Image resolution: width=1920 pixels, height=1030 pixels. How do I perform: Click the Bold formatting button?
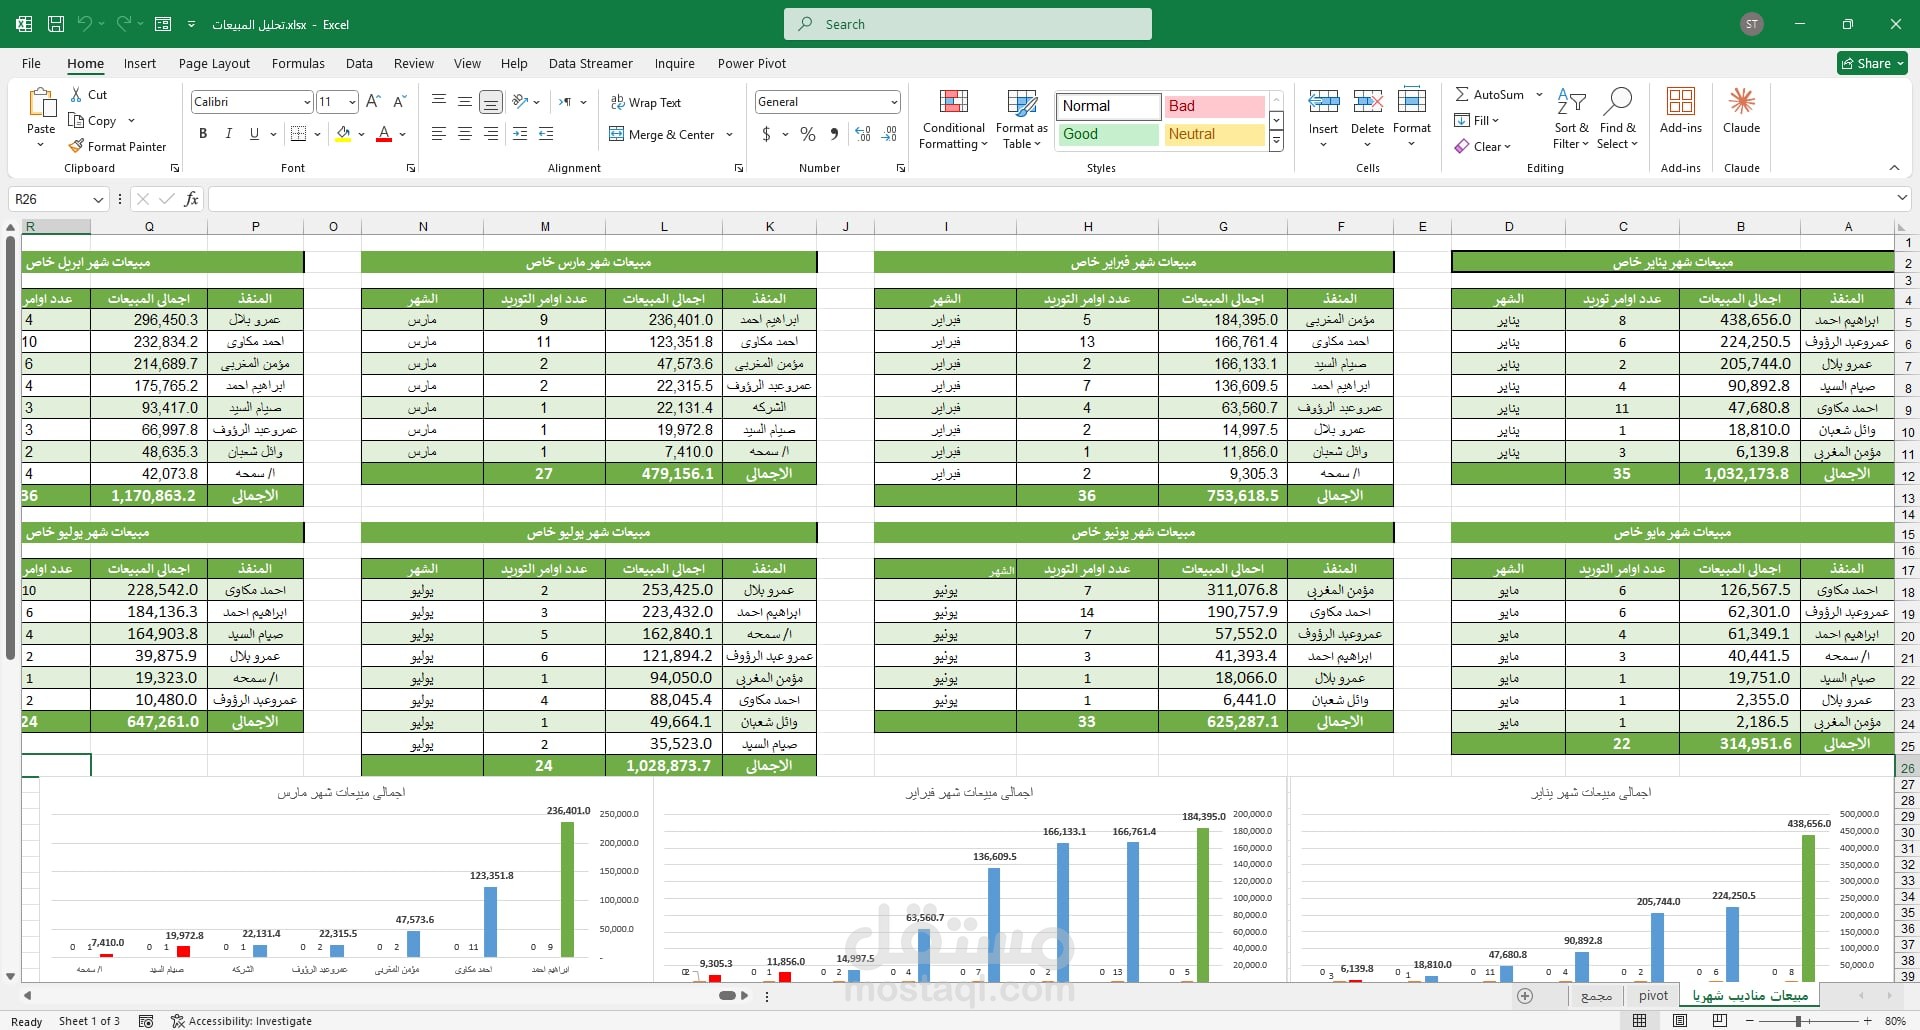coord(203,134)
